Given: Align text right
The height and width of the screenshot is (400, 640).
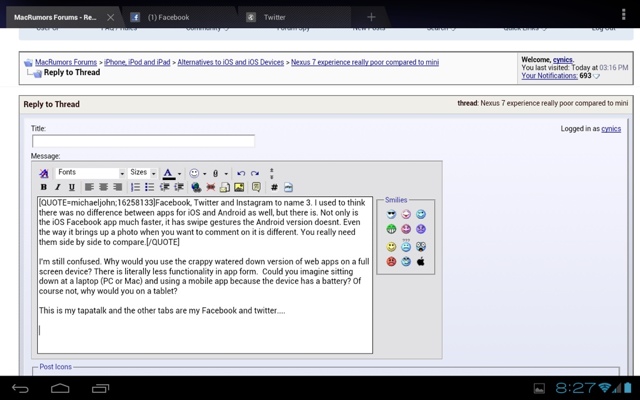Looking at the screenshot, I should [118, 187].
